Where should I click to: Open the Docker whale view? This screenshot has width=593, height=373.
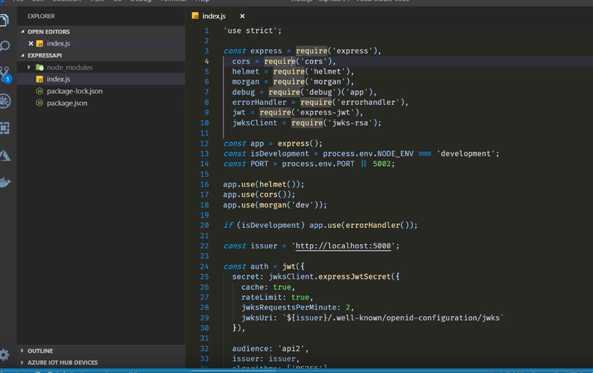pyautogui.click(x=5, y=182)
